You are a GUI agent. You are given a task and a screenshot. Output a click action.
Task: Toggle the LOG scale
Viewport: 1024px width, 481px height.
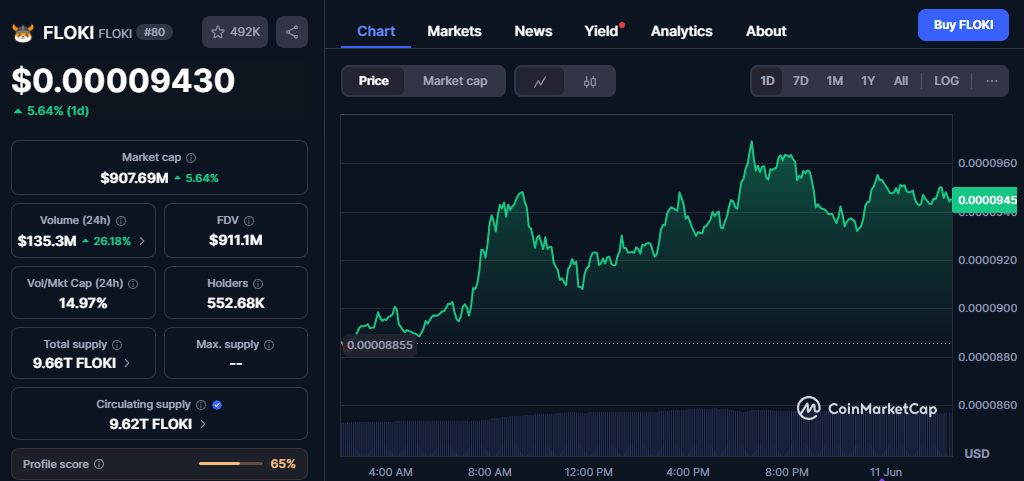click(946, 81)
